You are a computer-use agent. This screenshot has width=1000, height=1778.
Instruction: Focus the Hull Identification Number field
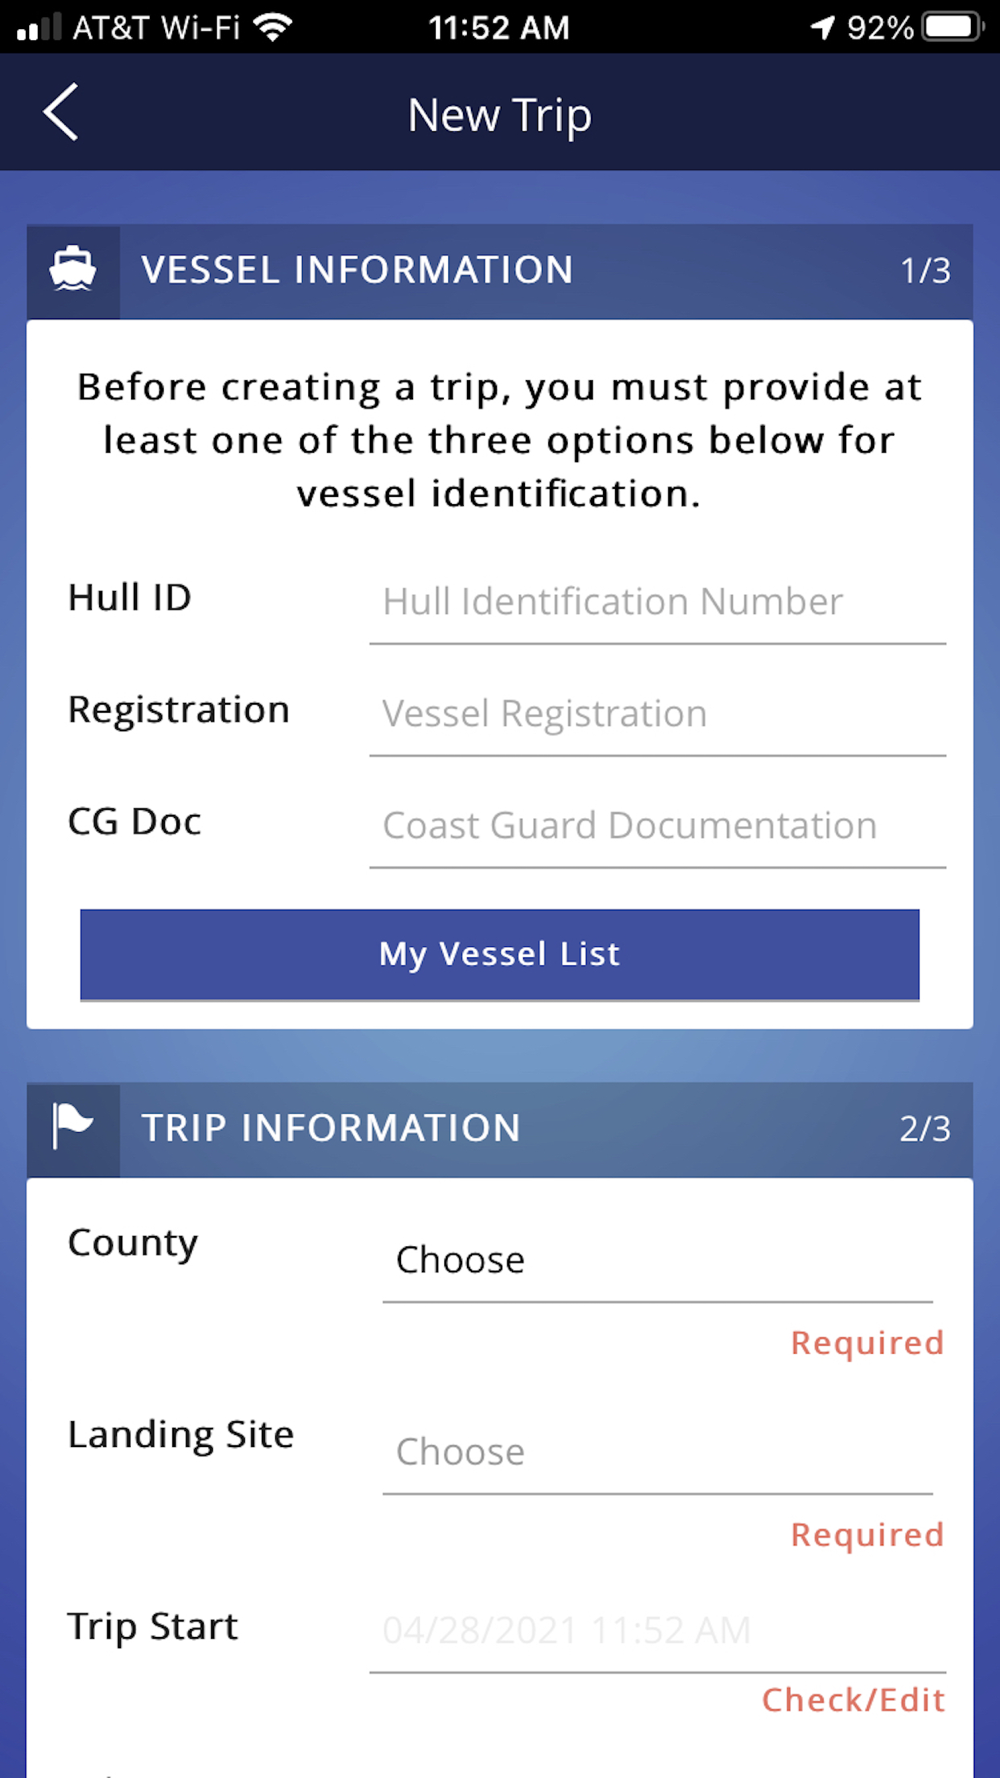657,602
